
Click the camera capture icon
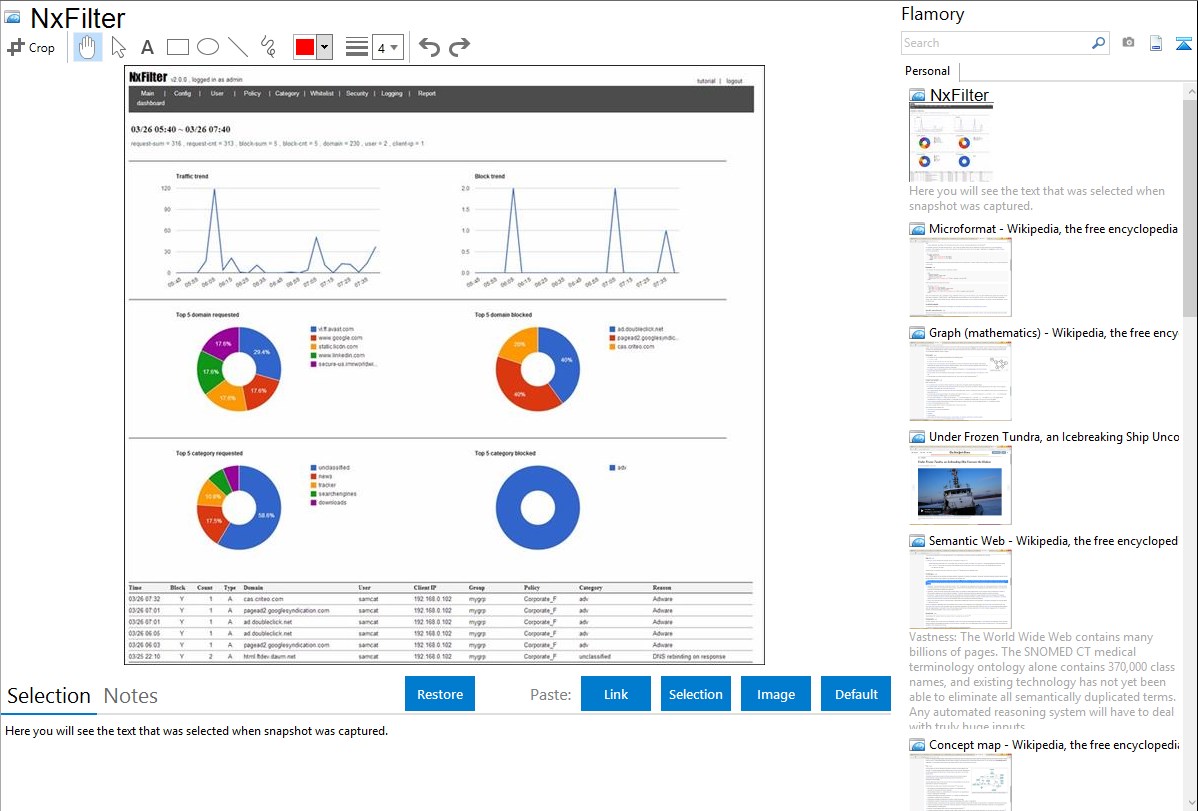click(1128, 43)
